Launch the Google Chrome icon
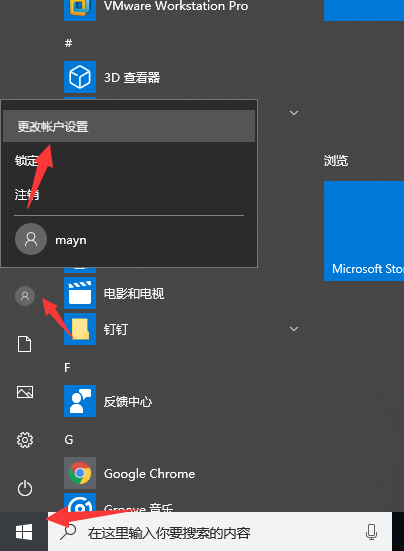Screen dimensions: 404x551 point(80,473)
